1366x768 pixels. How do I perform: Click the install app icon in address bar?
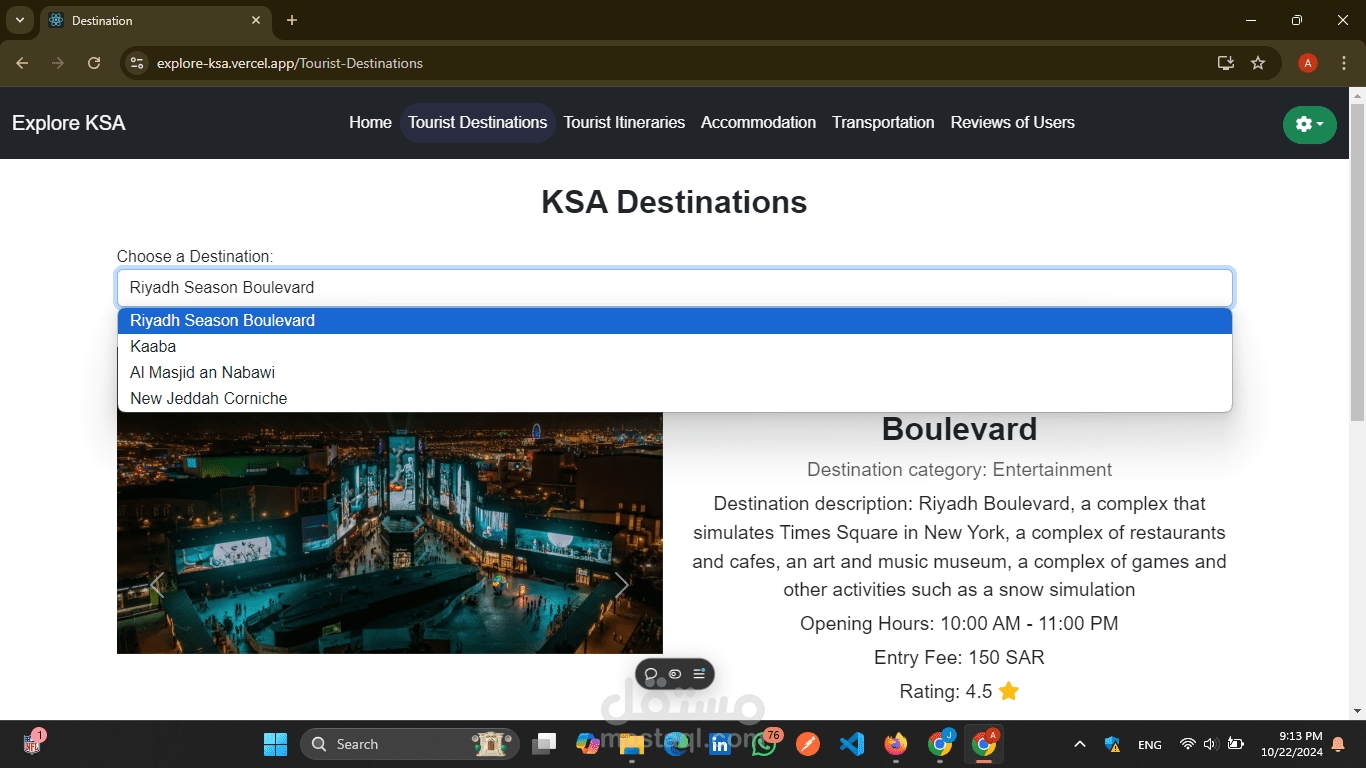tap(1226, 63)
